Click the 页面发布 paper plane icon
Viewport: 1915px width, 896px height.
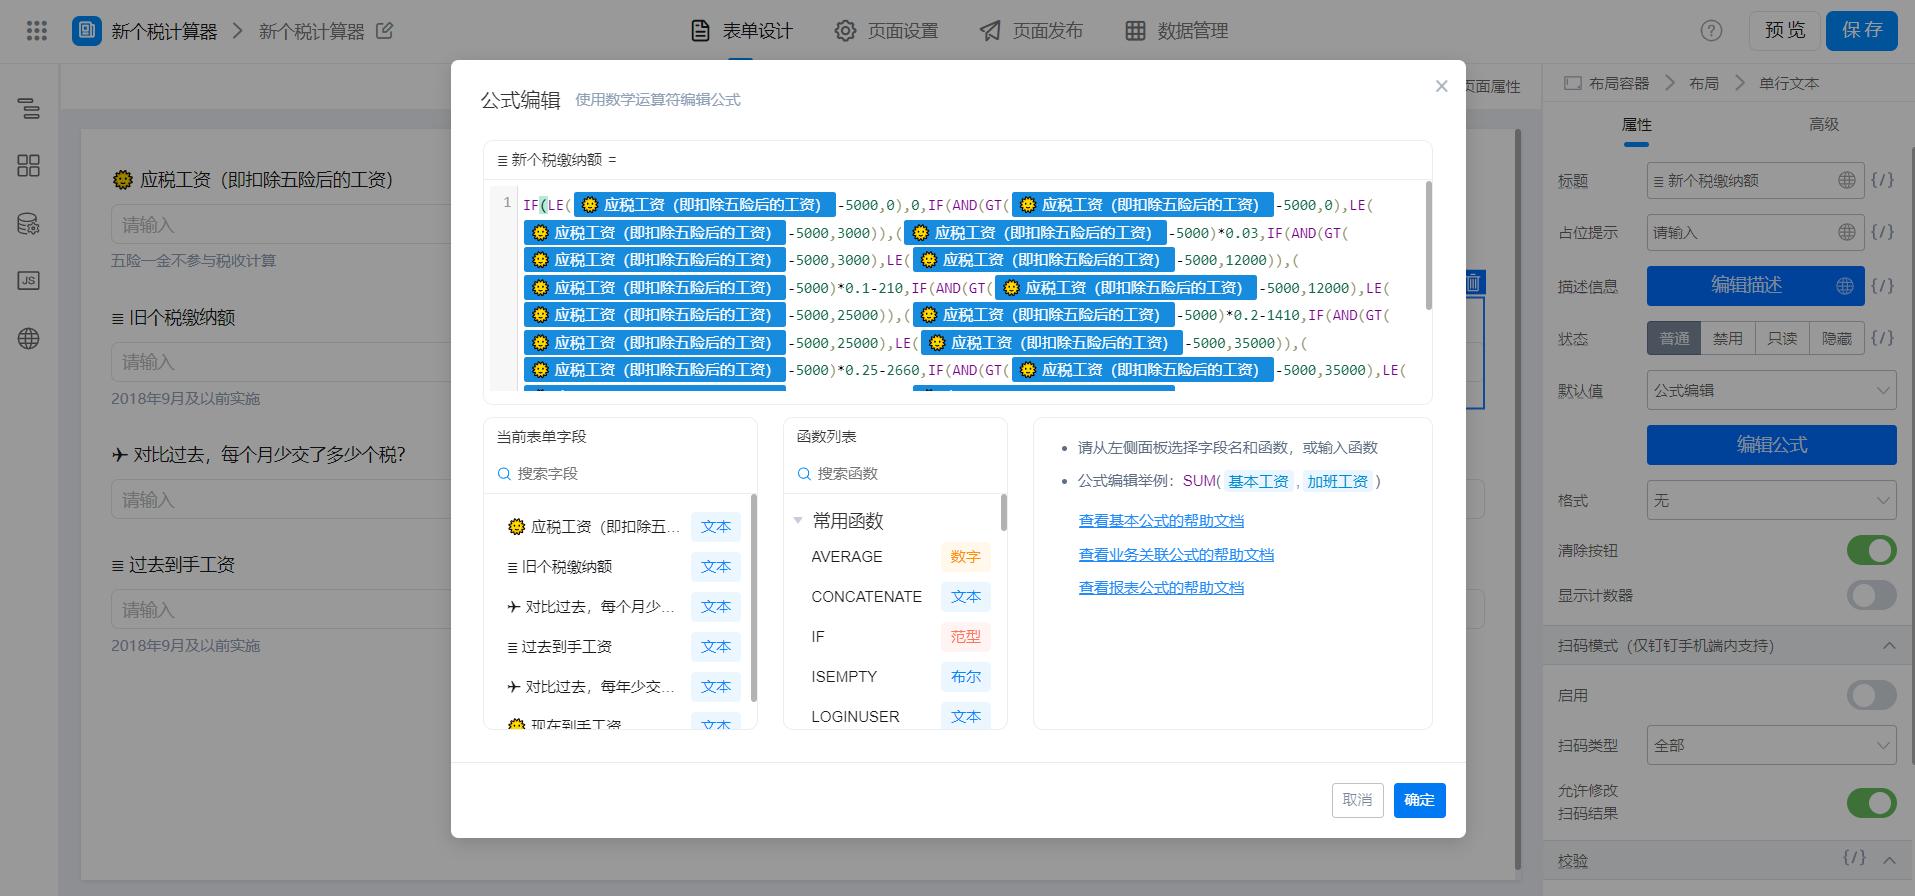point(990,31)
